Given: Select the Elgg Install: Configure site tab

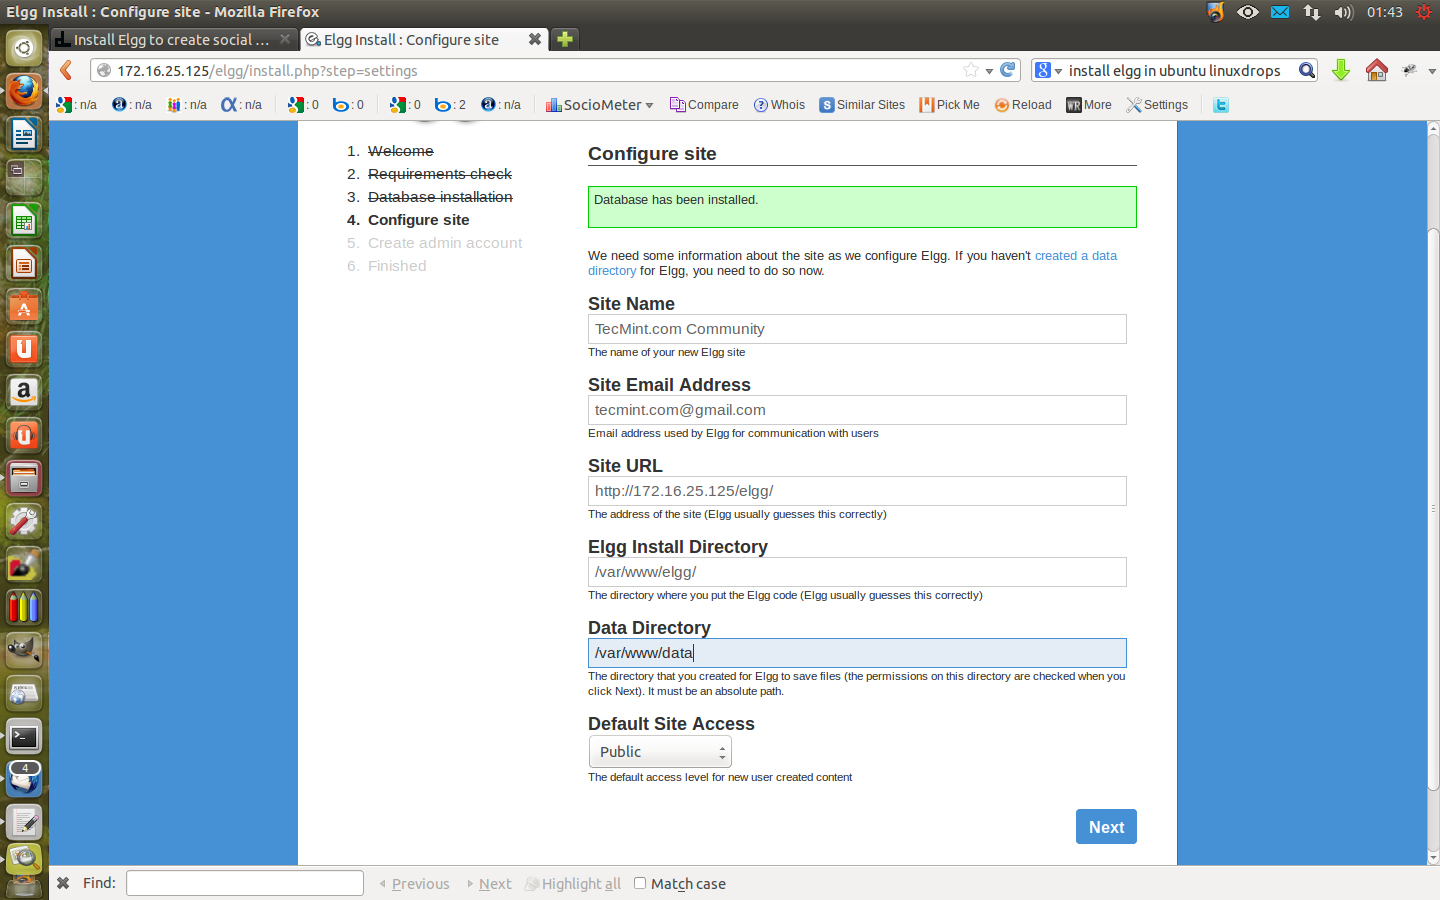Looking at the screenshot, I should click(424, 39).
